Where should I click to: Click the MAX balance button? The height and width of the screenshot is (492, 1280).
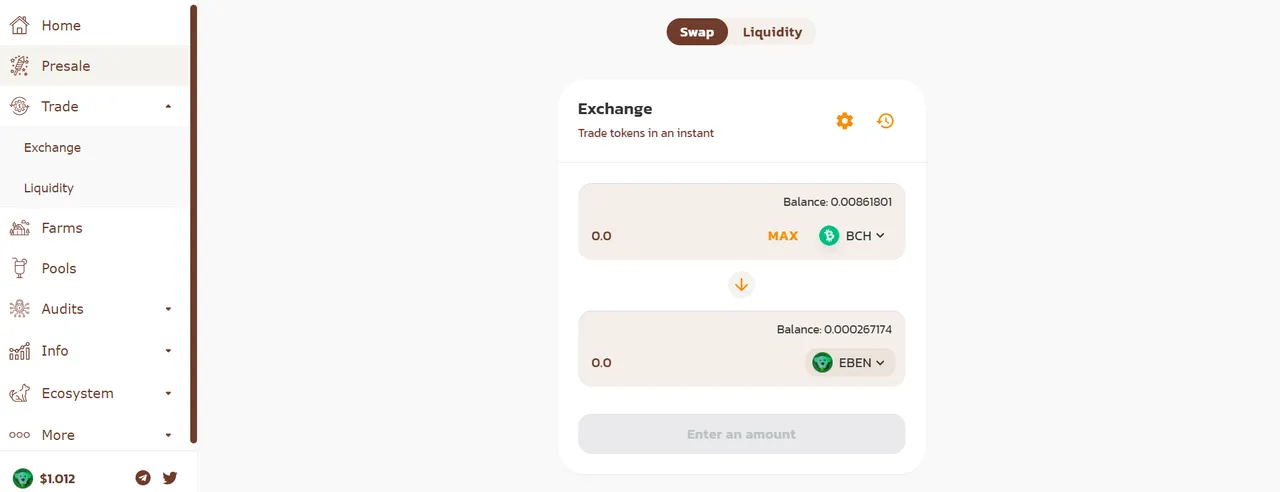[x=783, y=236]
